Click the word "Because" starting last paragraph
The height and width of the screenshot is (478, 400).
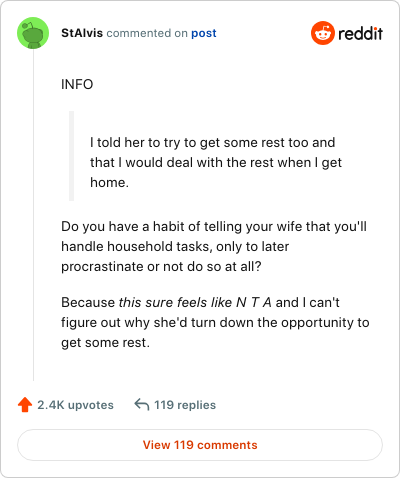tap(88, 303)
